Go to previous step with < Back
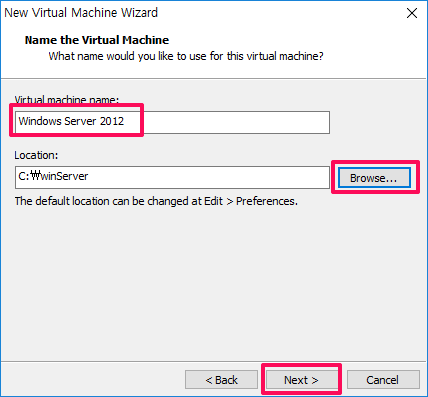 (x=221, y=379)
